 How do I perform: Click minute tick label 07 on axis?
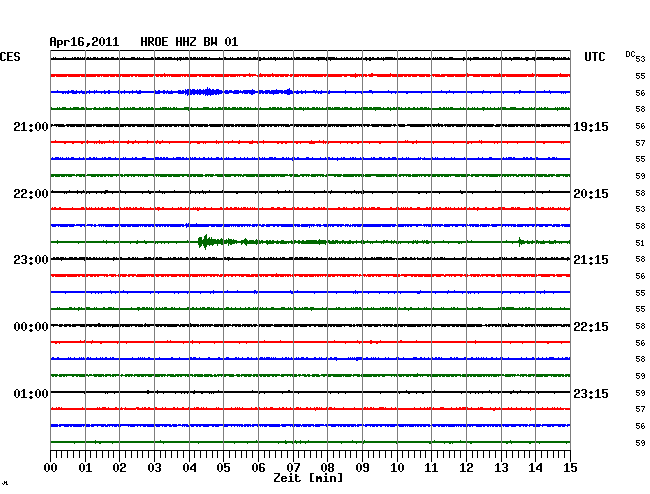(293, 467)
